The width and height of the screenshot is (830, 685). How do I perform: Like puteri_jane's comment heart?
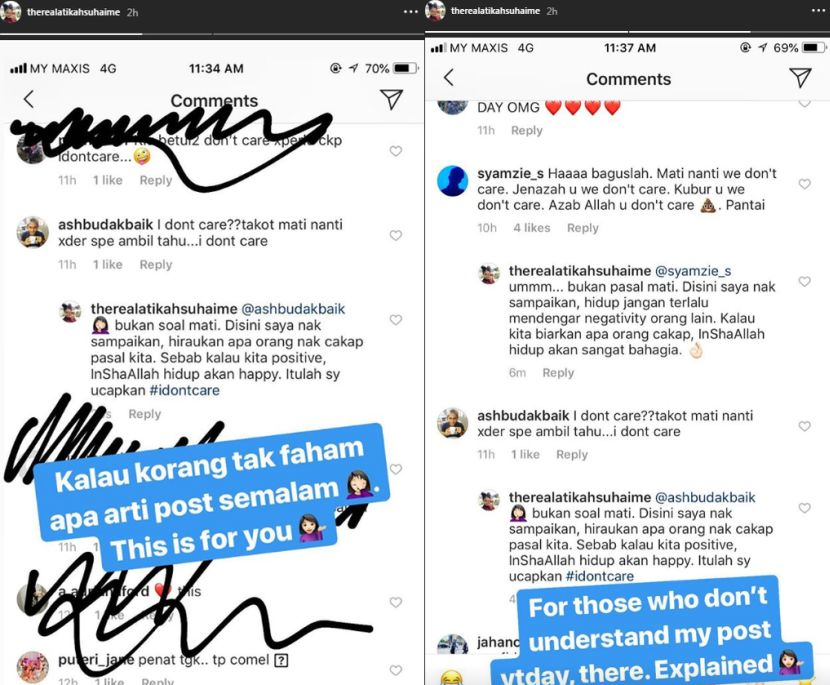[396, 670]
